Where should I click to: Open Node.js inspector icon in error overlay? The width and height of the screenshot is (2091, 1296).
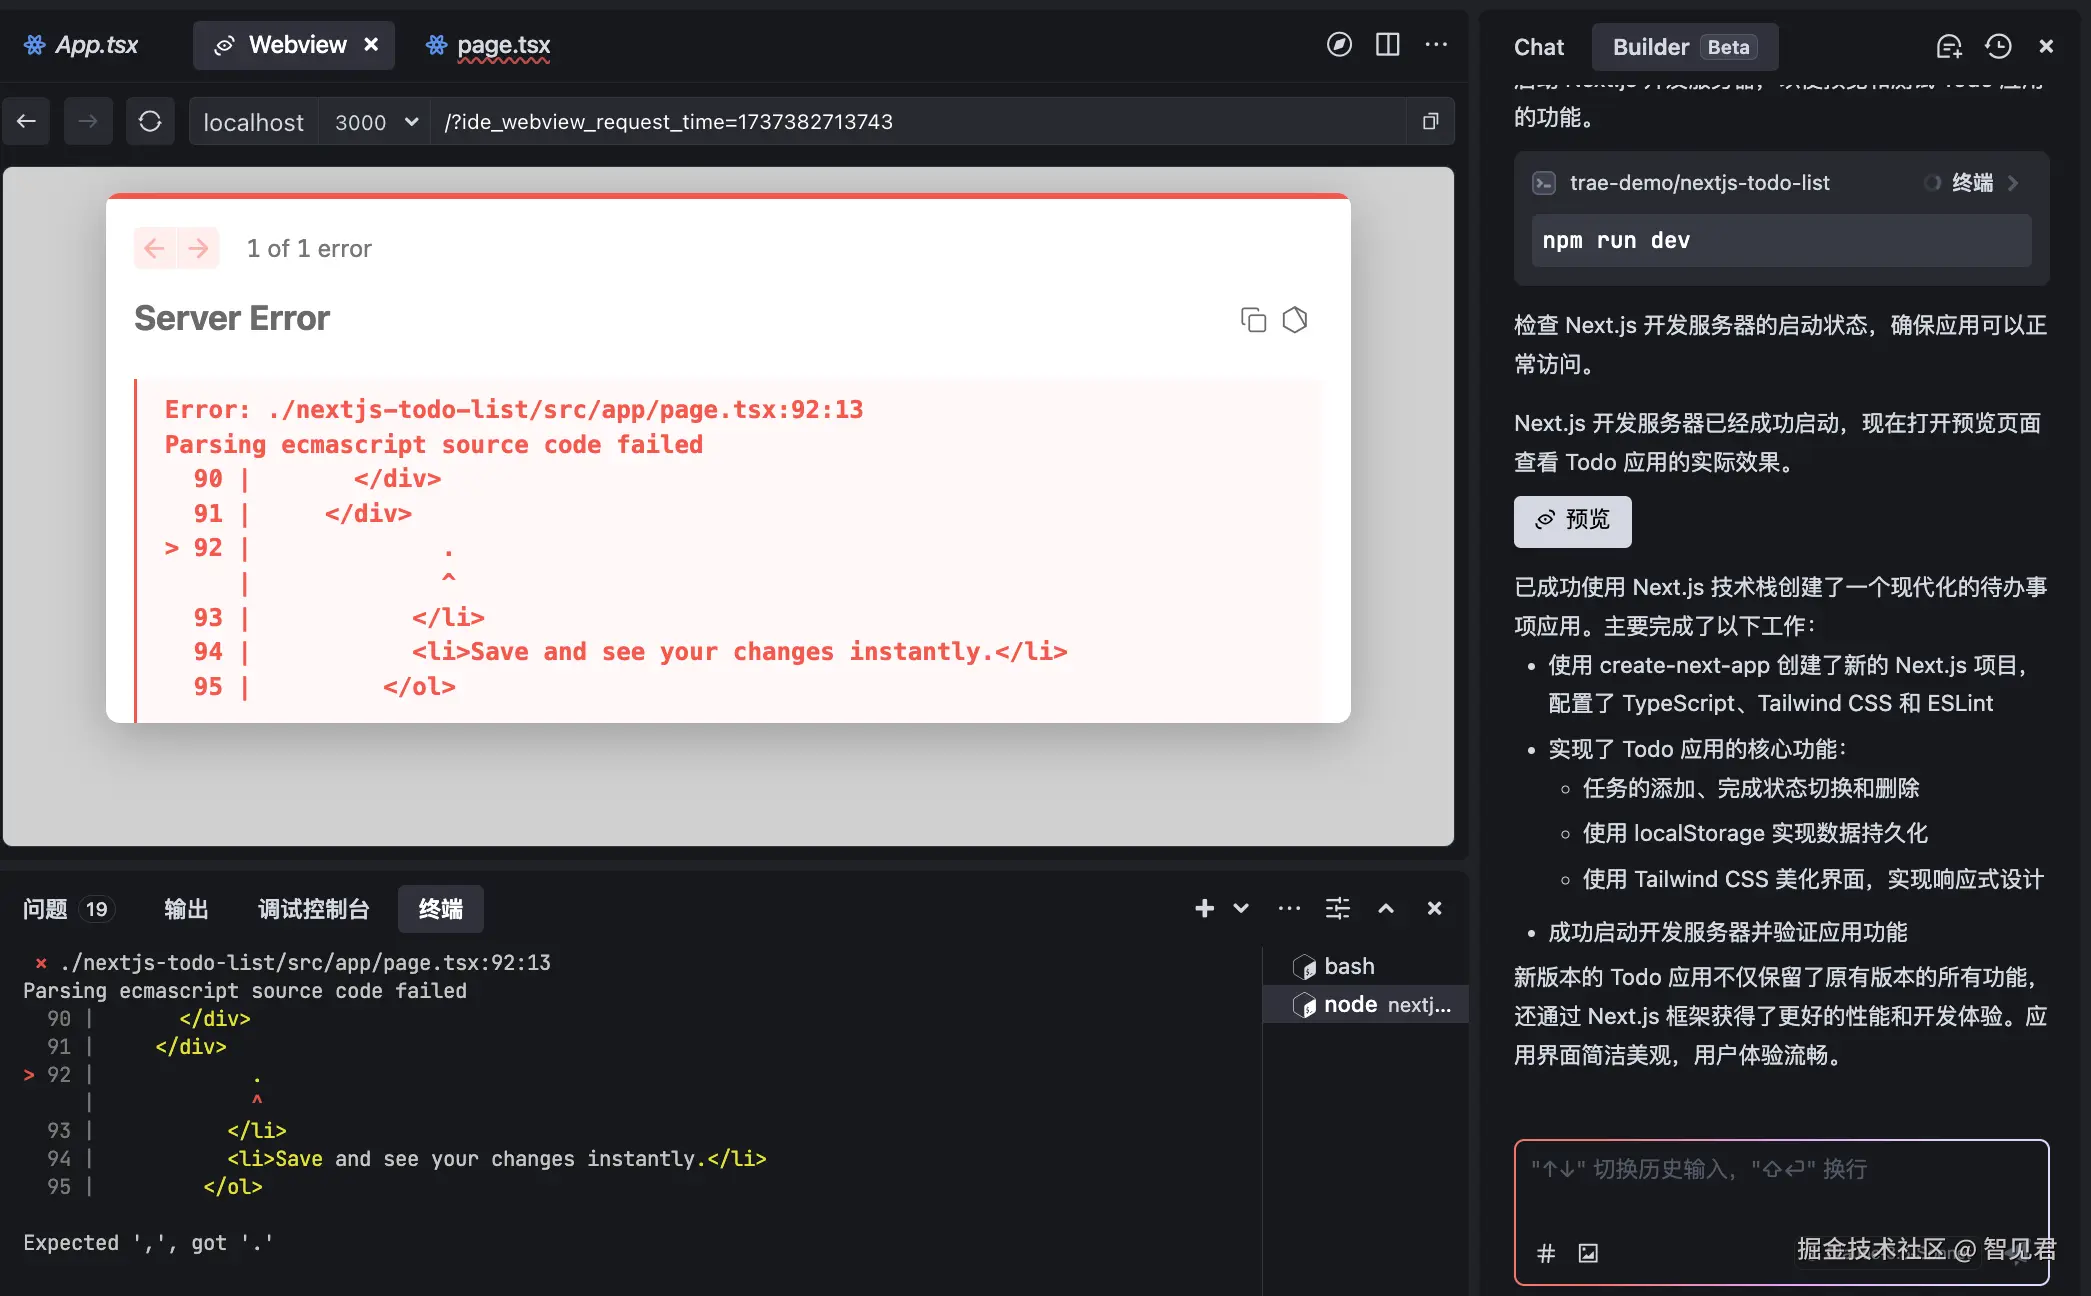tap(1295, 319)
